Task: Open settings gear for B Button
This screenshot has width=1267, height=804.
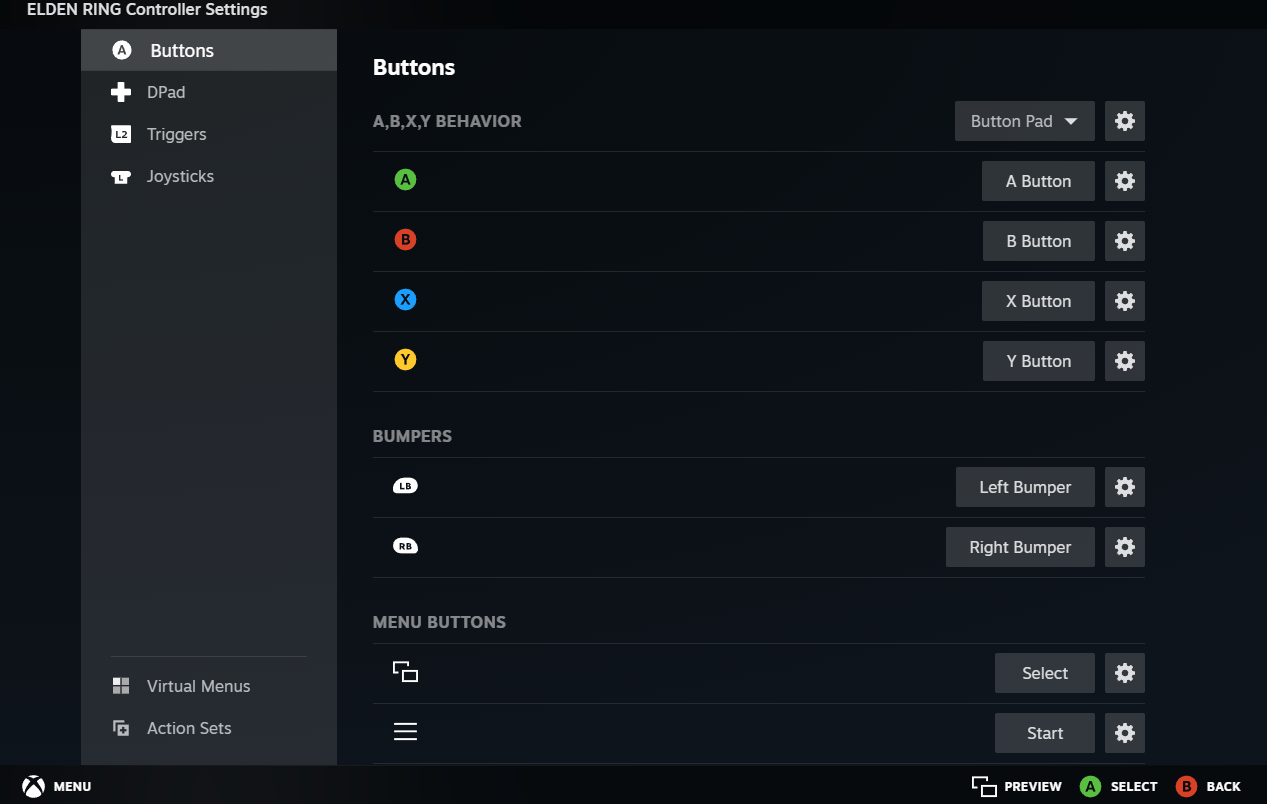Action: pos(1125,241)
